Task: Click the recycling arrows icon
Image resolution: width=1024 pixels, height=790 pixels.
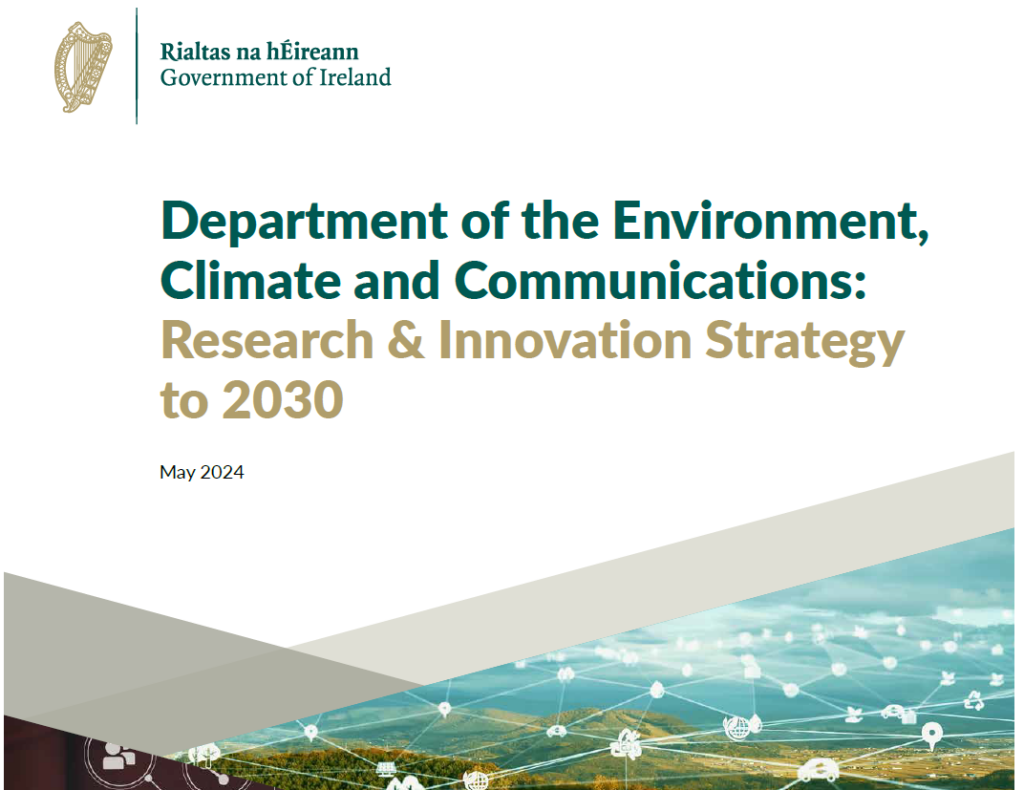Action: coord(971,703)
